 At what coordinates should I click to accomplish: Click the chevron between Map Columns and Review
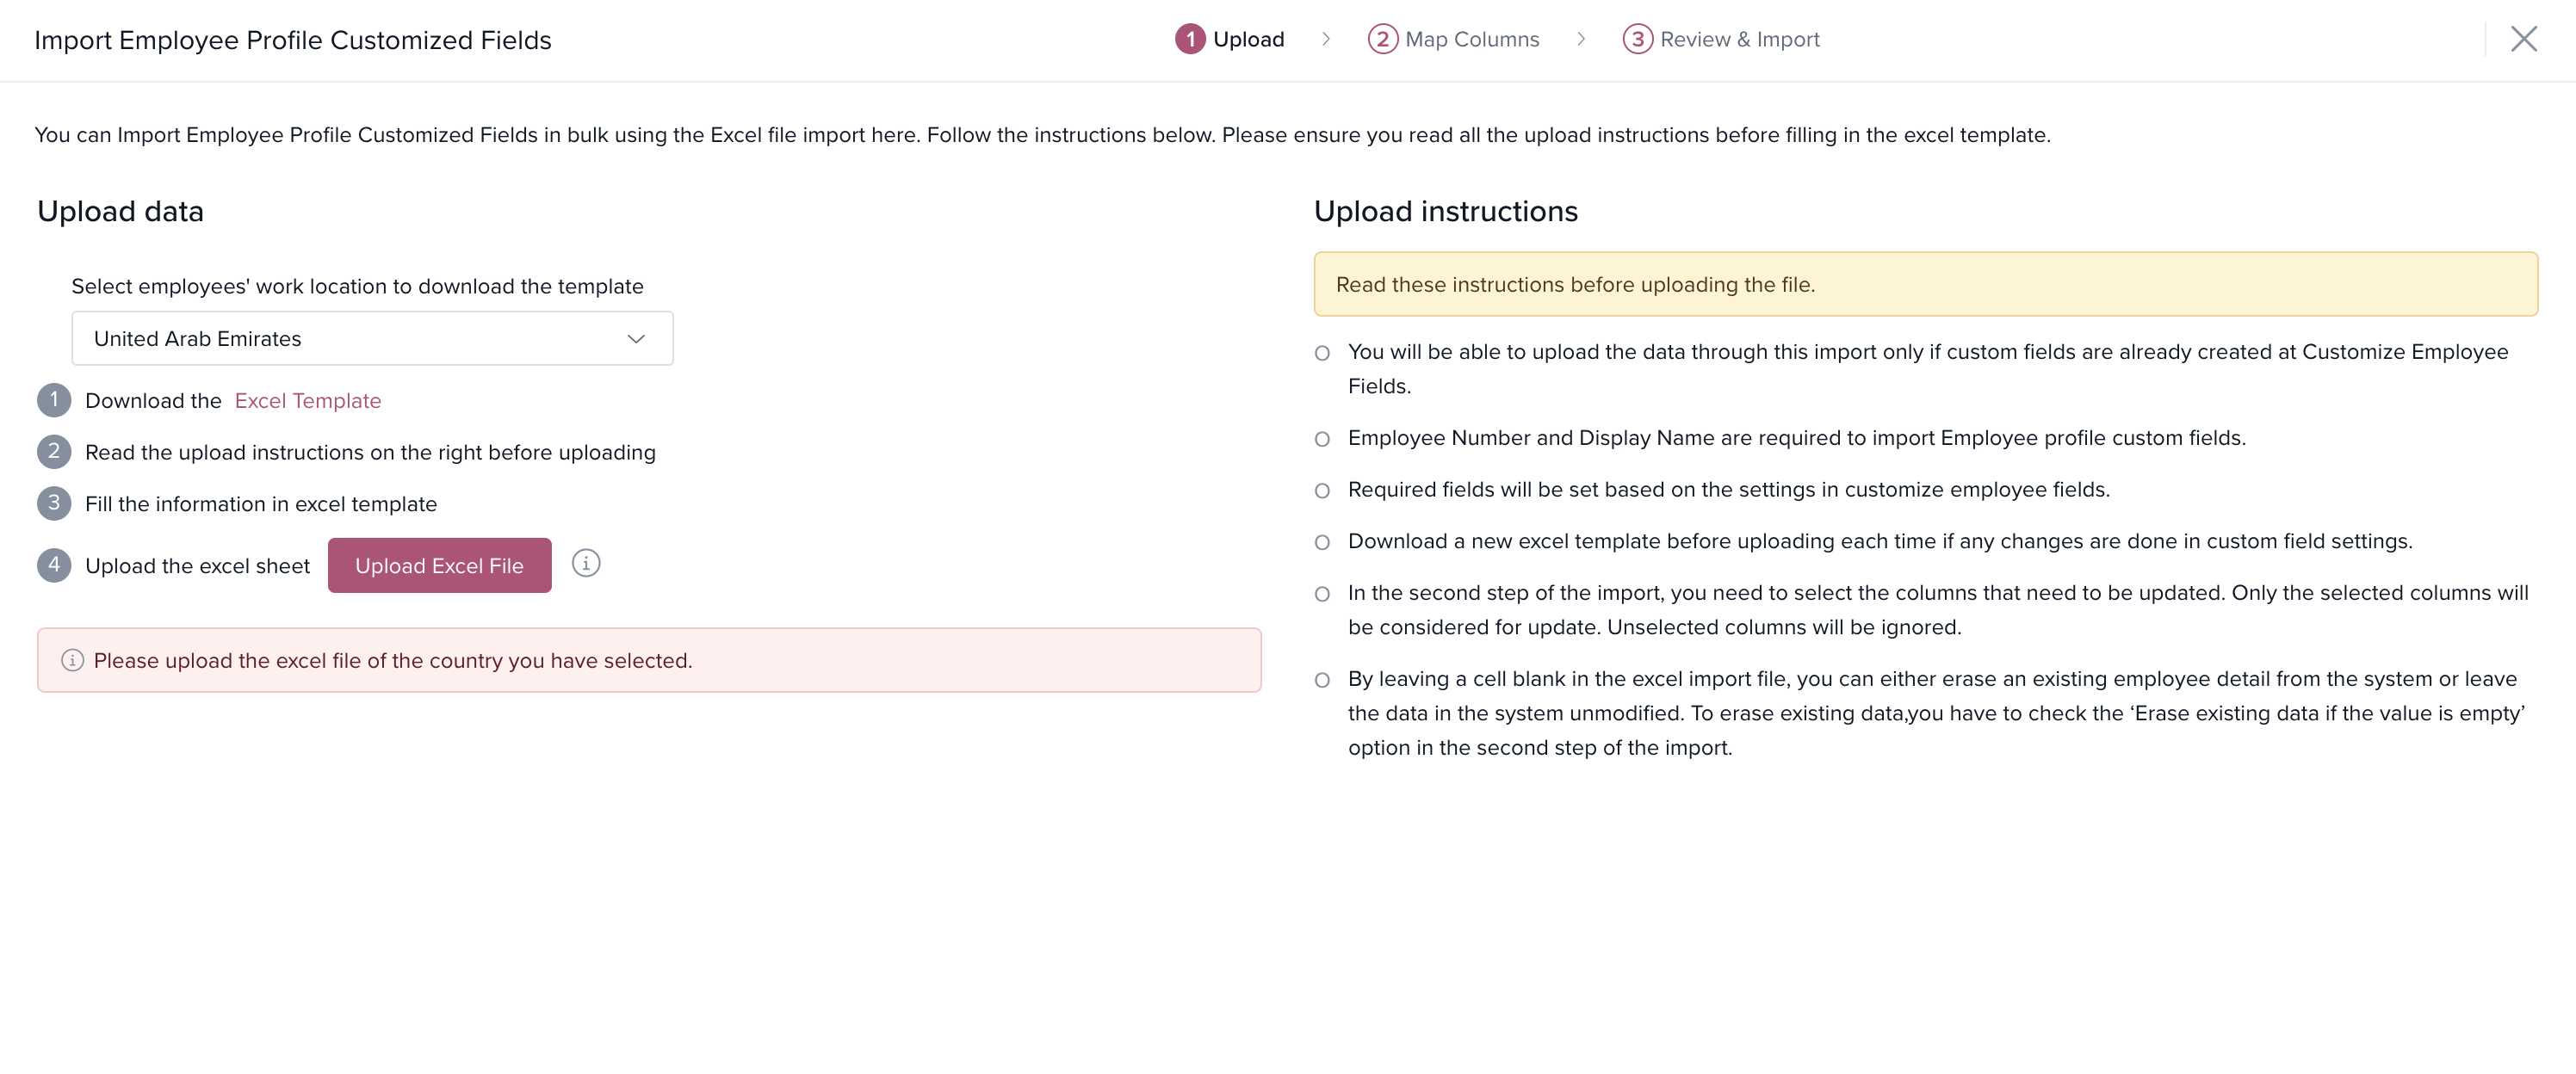tap(1581, 39)
